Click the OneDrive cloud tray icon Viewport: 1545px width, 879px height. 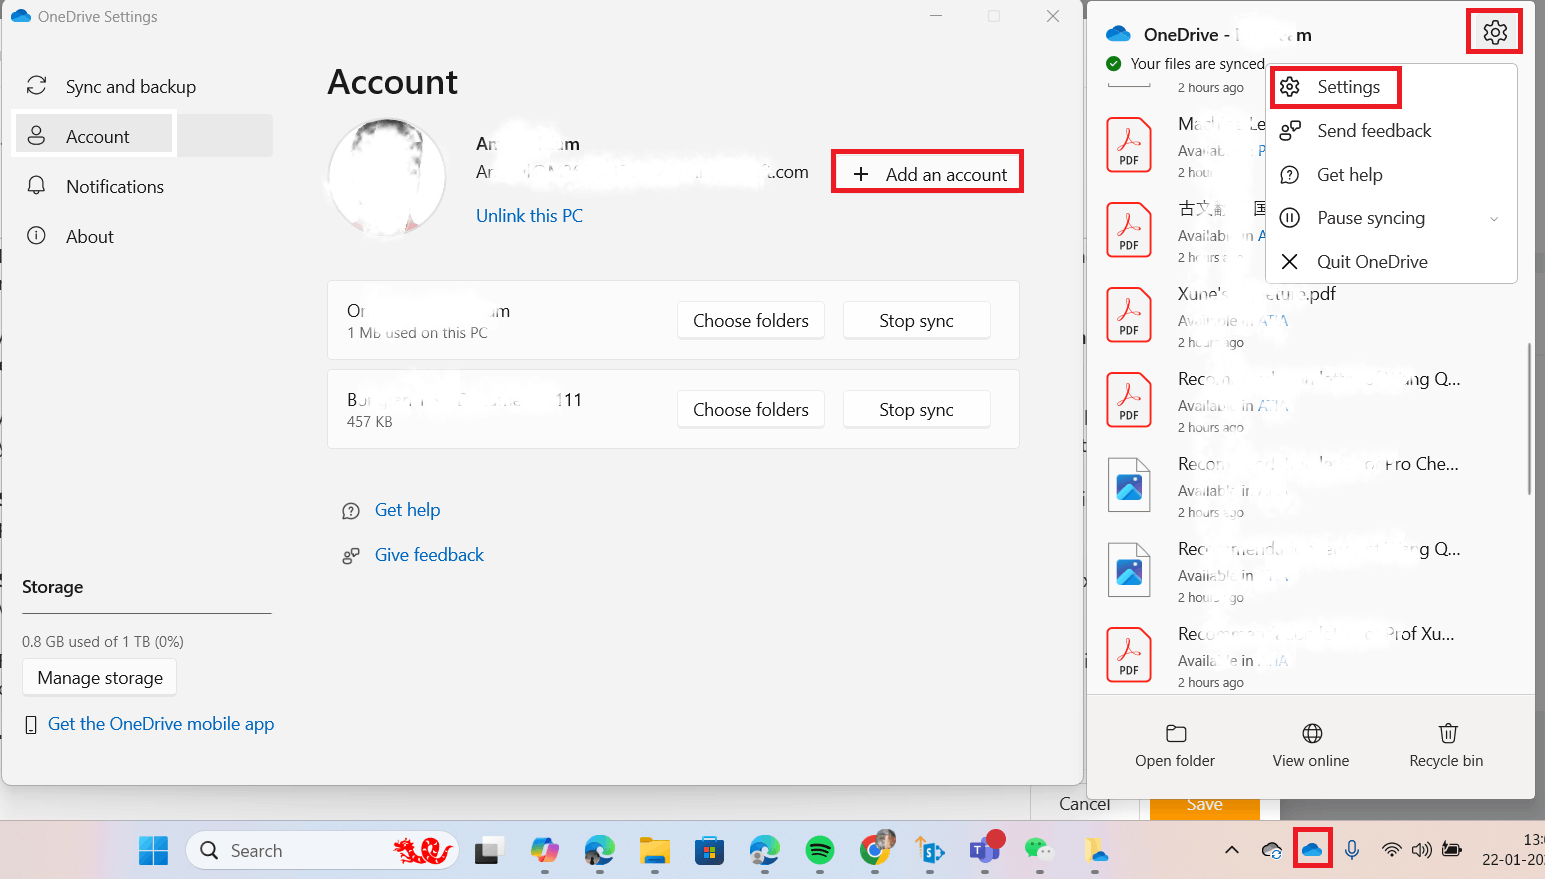click(1312, 850)
